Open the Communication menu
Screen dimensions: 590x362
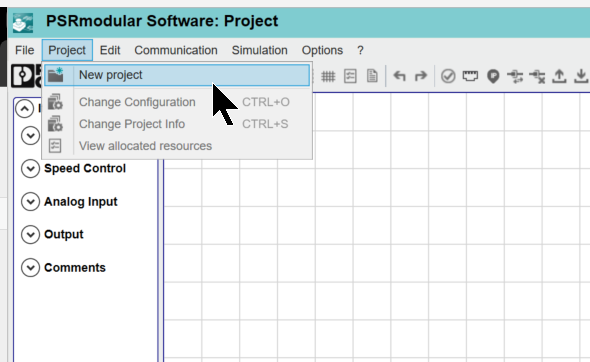click(176, 50)
